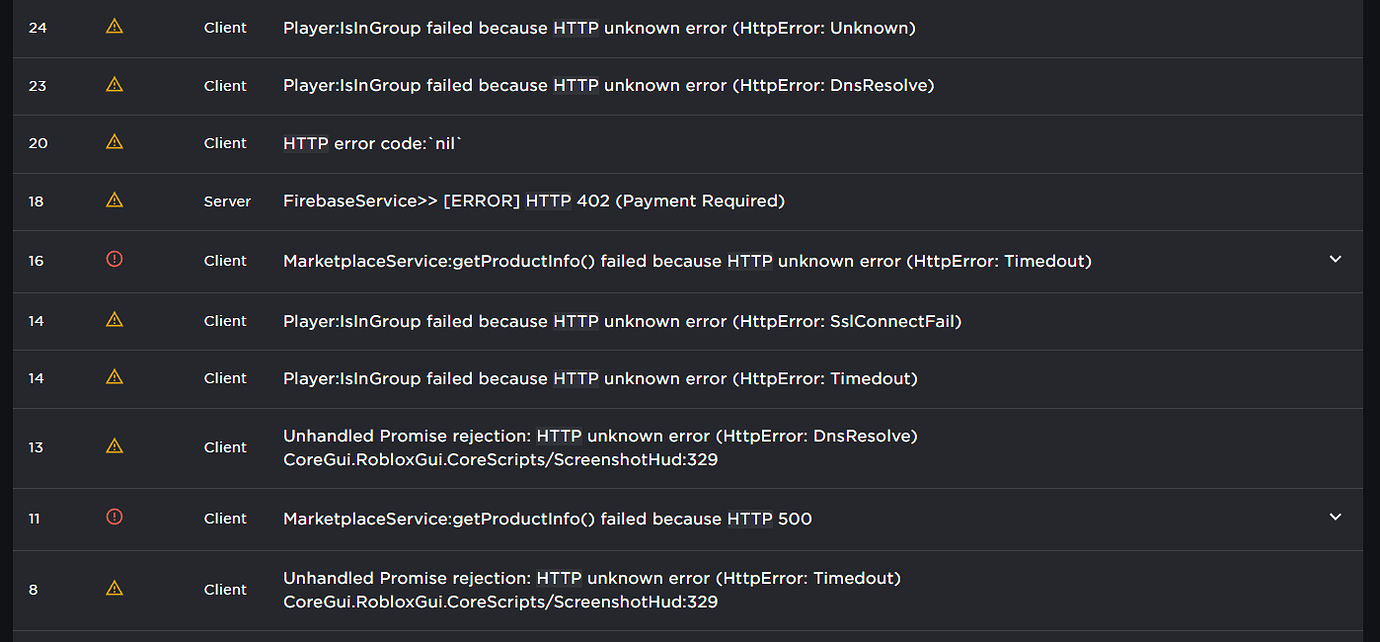
Task: Click the warning triangle on the bottom Timedout promise rejection
Action: click(114, 588)
